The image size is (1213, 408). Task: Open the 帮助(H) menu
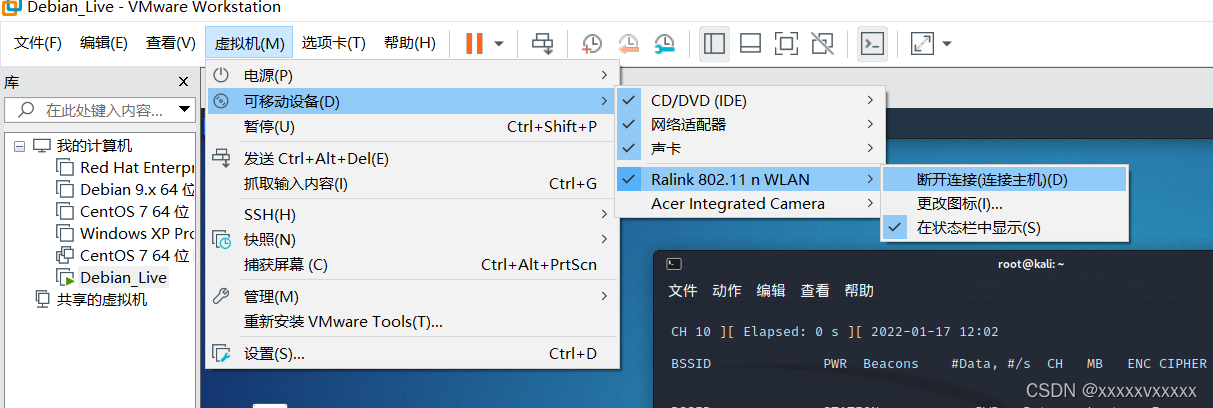410,43
